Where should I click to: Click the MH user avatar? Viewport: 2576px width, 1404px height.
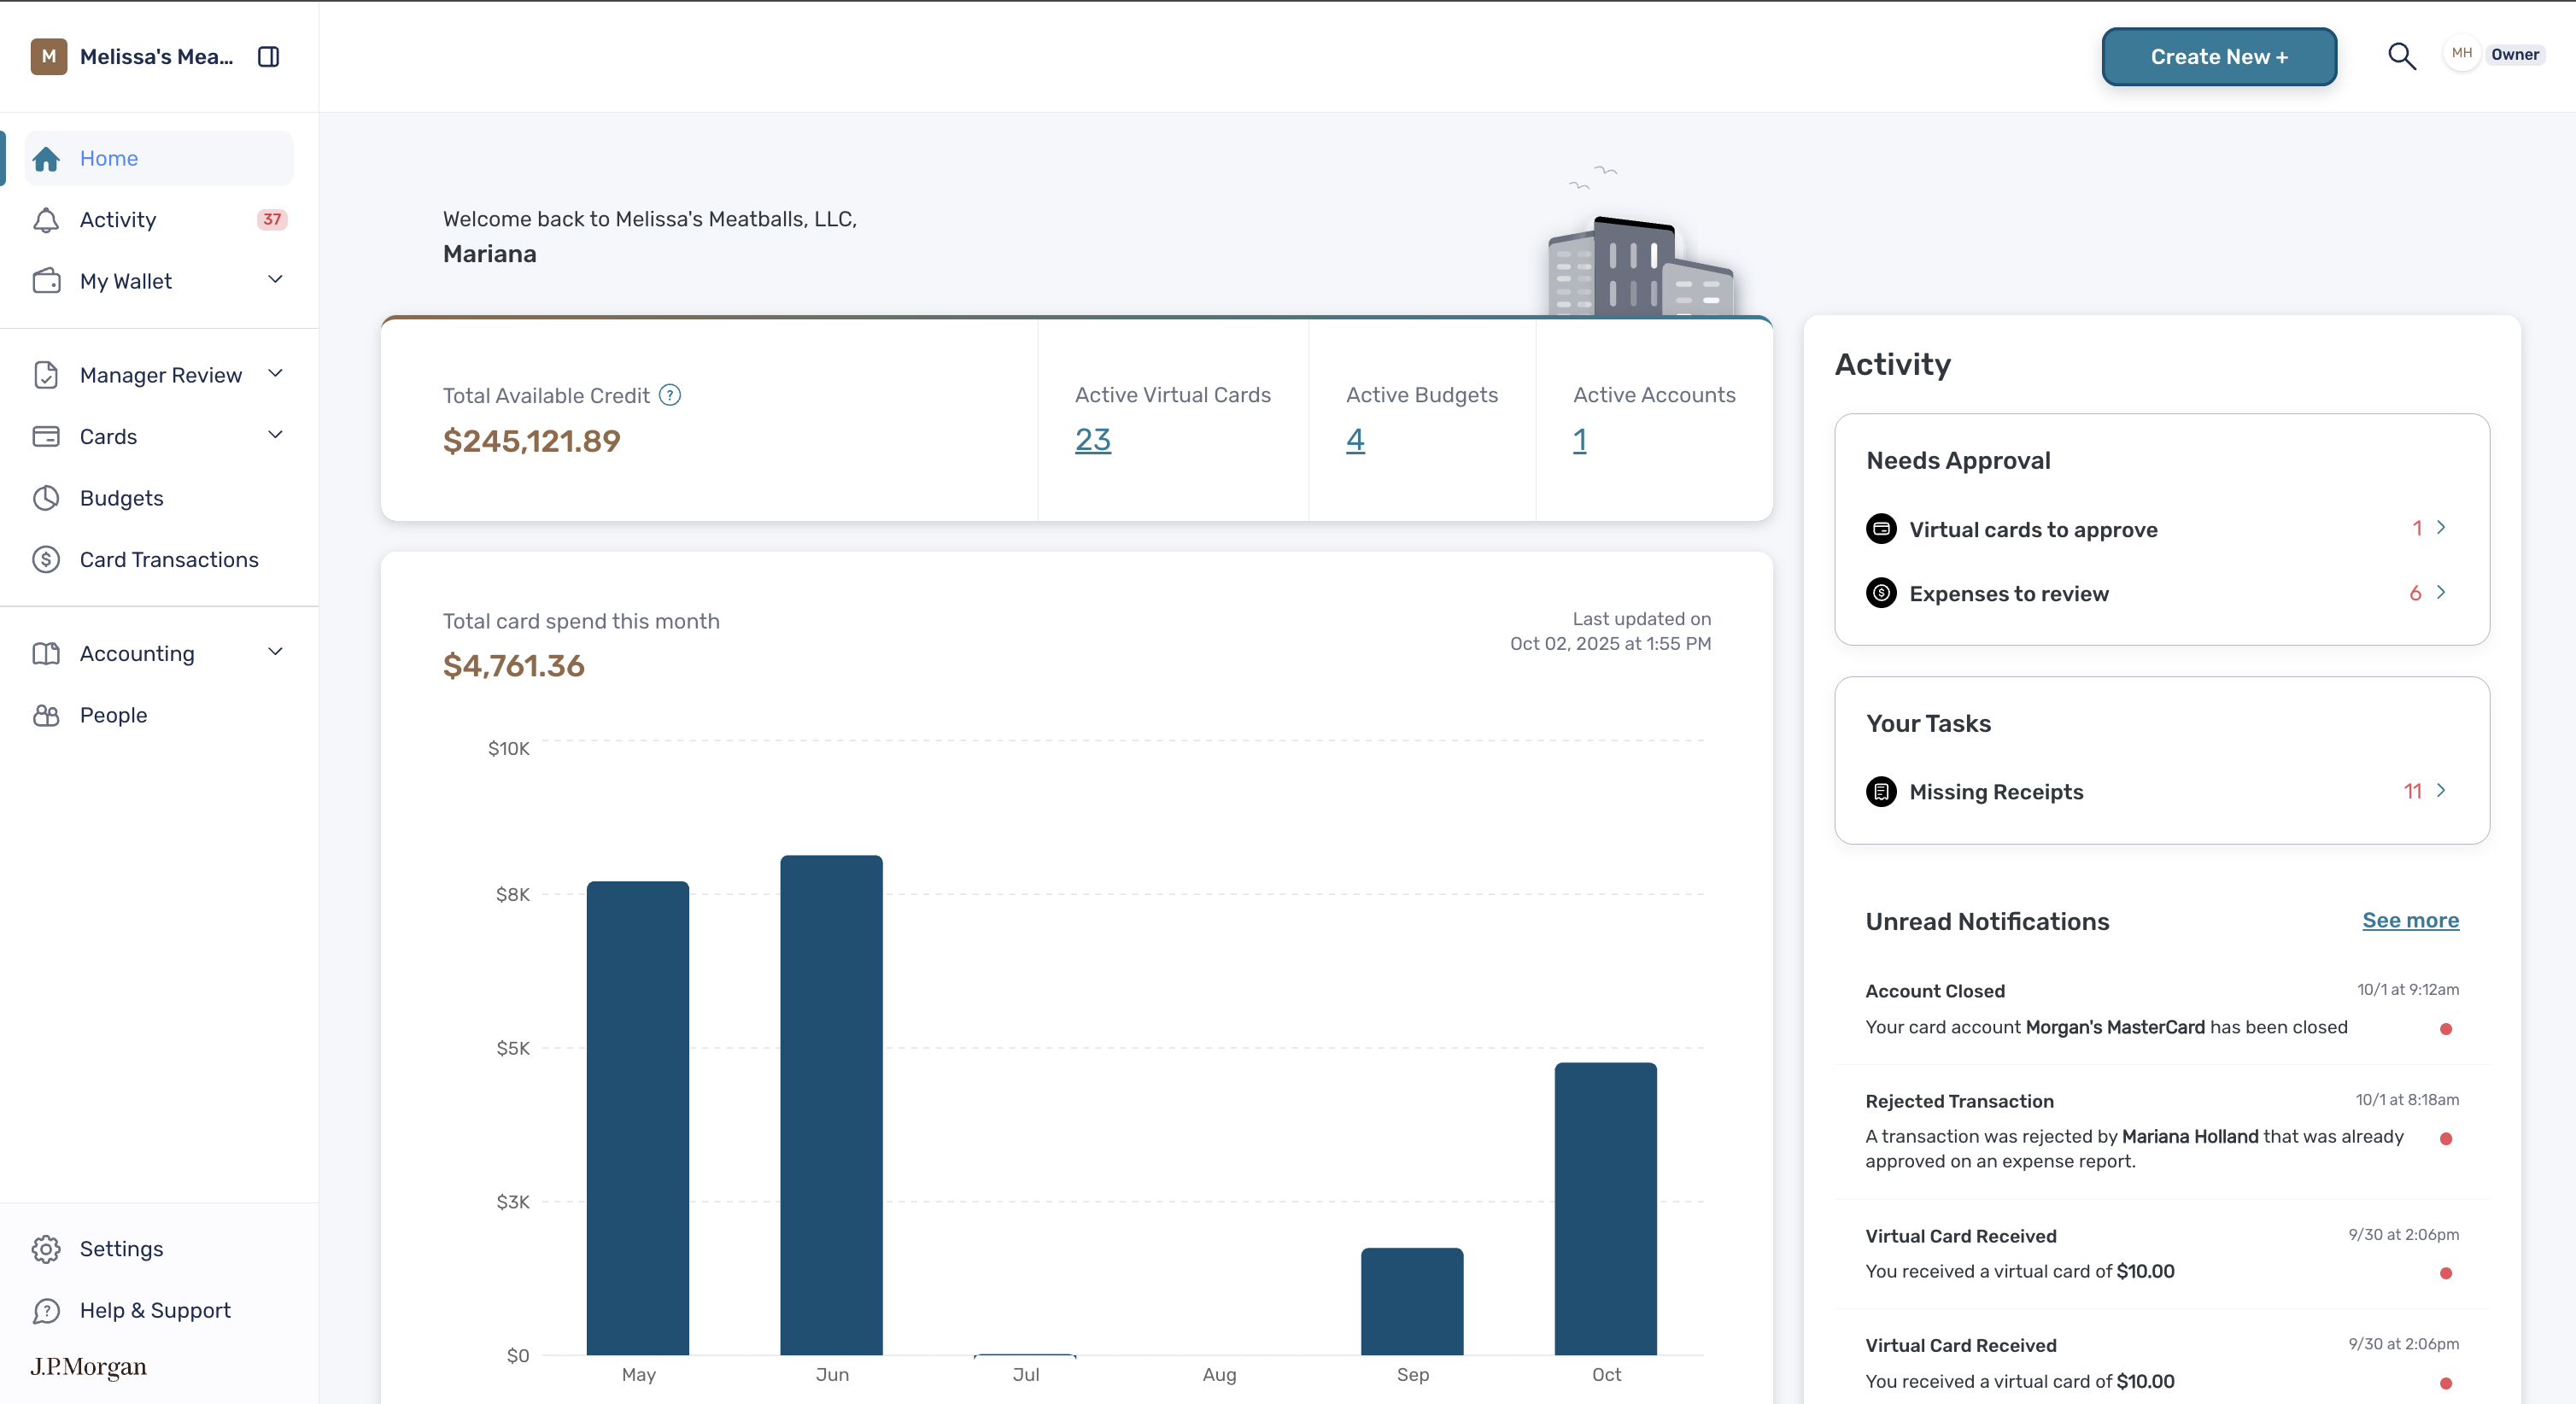pyautogui.click(x=2461, y=54)
